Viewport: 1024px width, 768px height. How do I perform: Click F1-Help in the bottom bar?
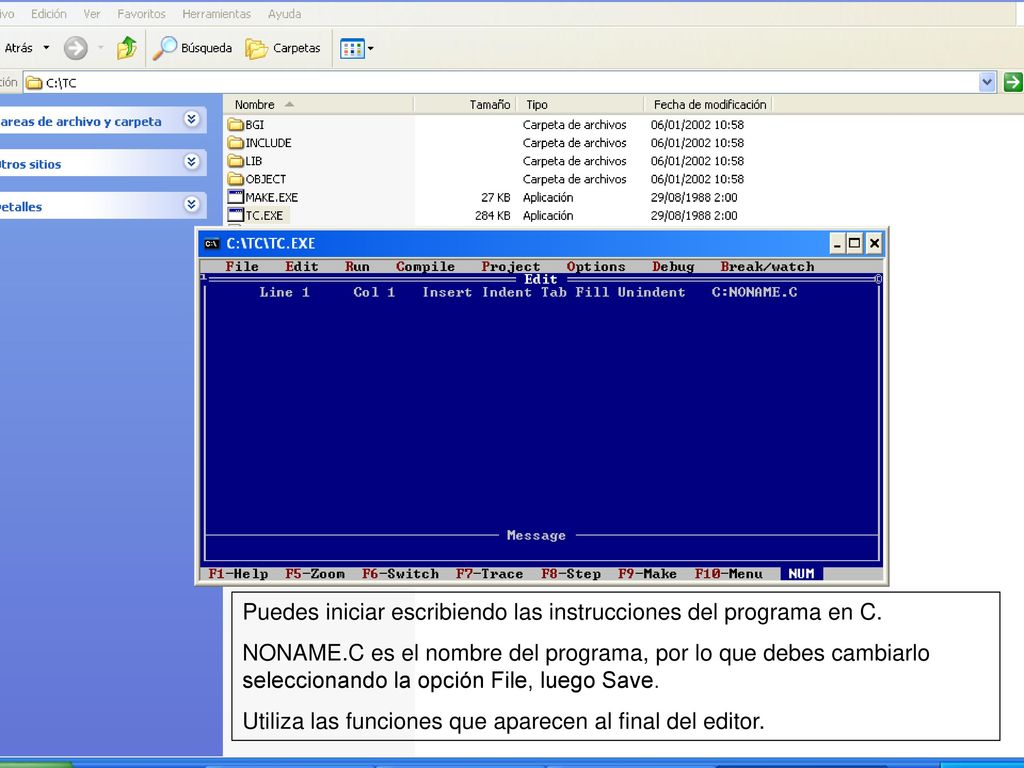point(238,573)
